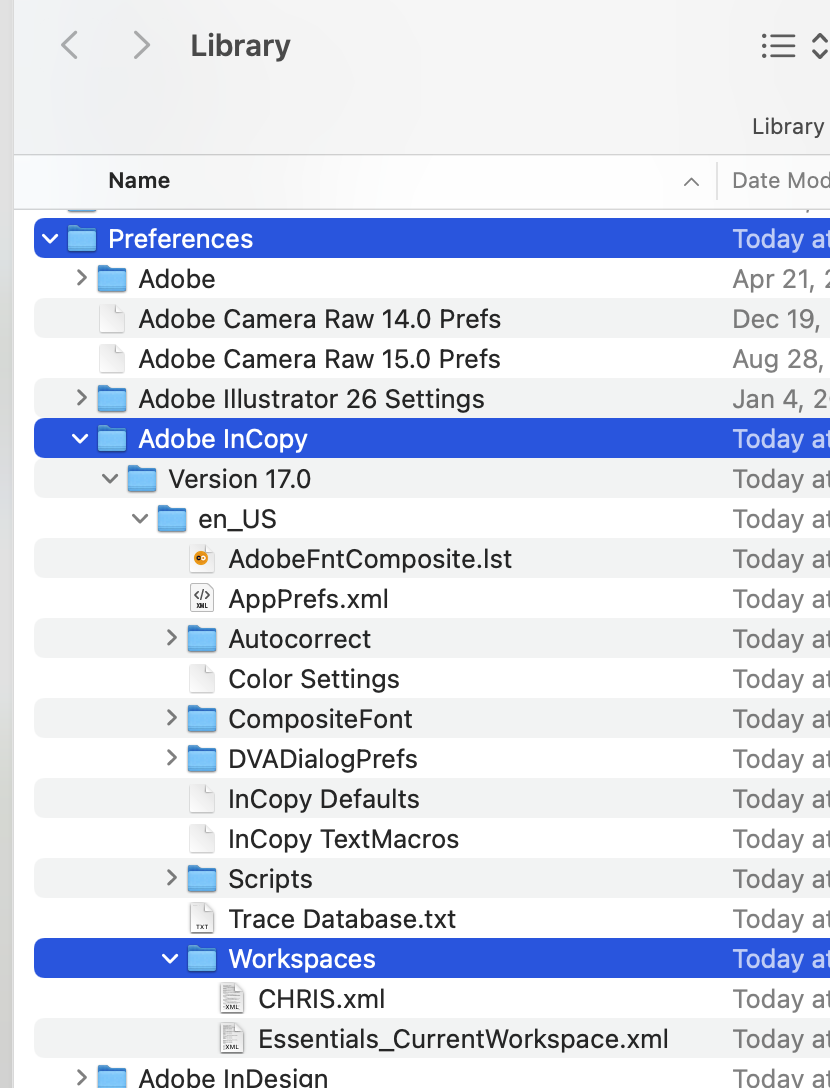
Task: Expand Adobe Illustrator 26 Settings folder
Action: coord(81,398)
